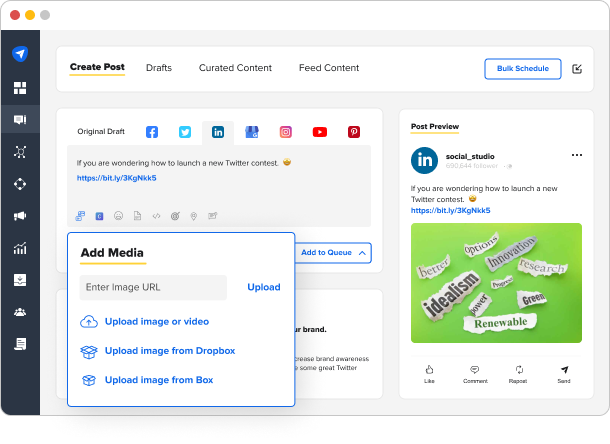610x444 pixels.
Task: Click Upload image from Dropbox
Action: click(169, 351)
